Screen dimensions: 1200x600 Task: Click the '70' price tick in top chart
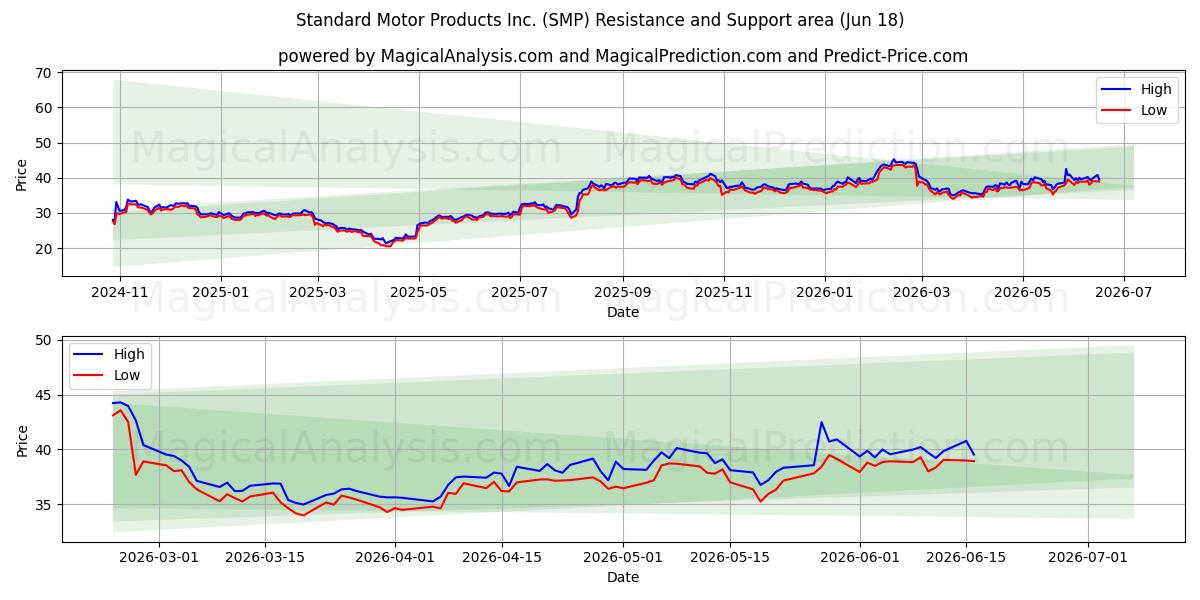(43, 73)
